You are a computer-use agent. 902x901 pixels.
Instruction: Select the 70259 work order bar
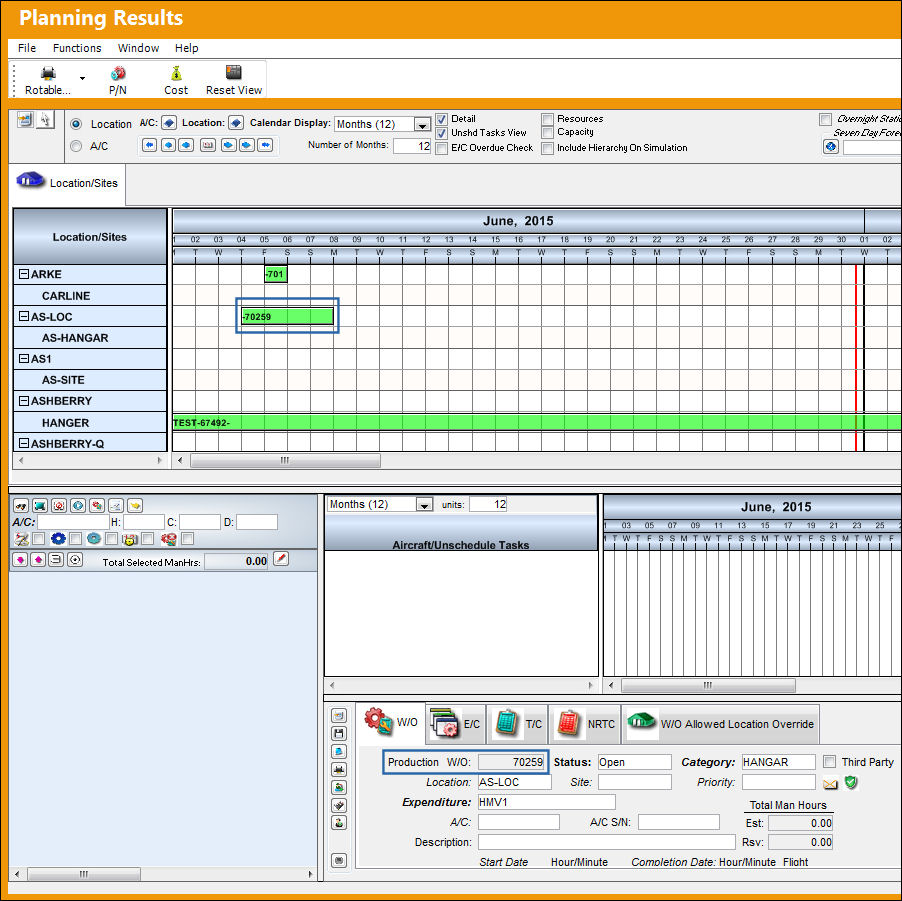pyautogui.click(x=287, y=316)
